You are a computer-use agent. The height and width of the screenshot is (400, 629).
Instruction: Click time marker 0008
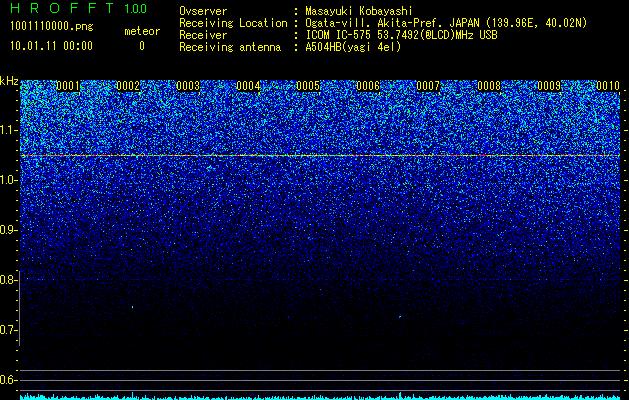click(x=489, y=86)
